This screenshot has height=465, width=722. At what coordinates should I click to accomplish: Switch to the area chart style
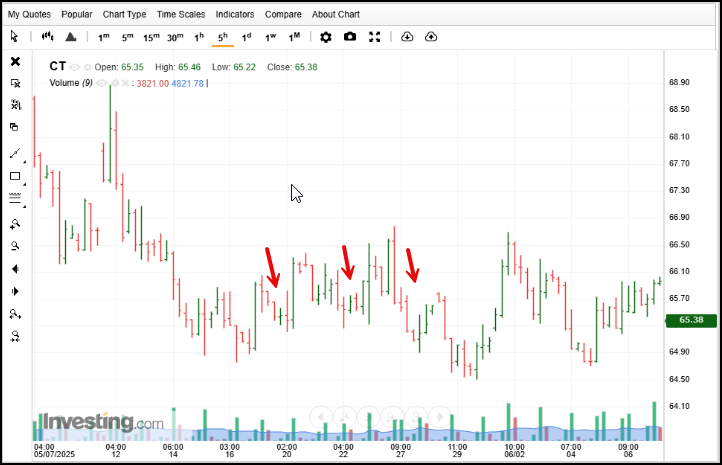pos(70,36)
